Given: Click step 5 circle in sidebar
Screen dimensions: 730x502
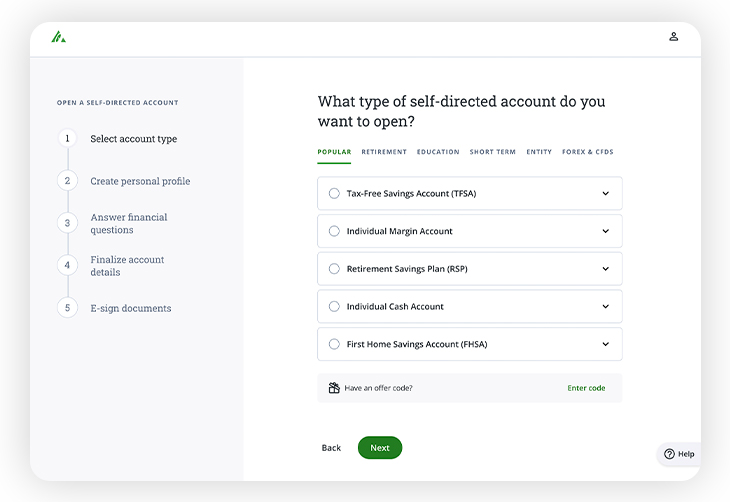Looking at the screenshot, I should pos(68,308).
